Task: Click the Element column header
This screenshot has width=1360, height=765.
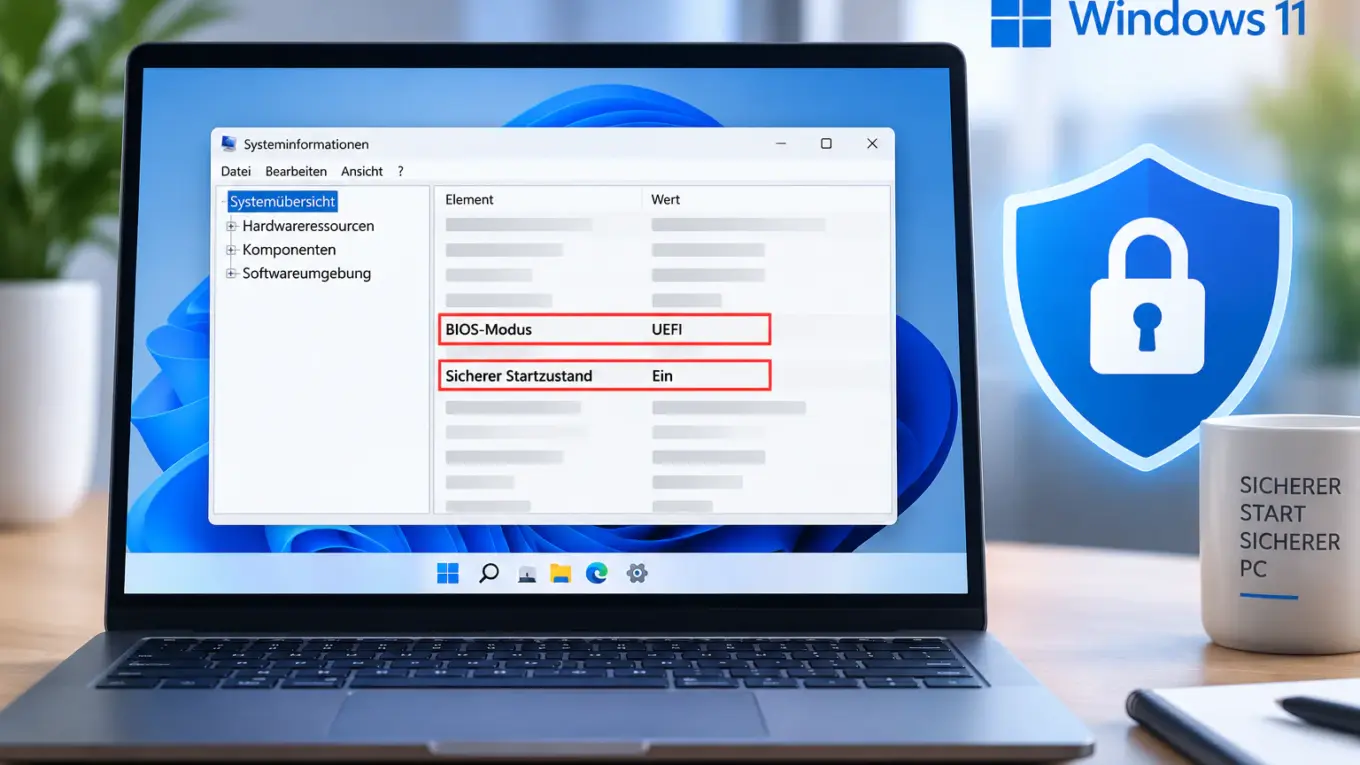Action: click(x=470, y=199)
